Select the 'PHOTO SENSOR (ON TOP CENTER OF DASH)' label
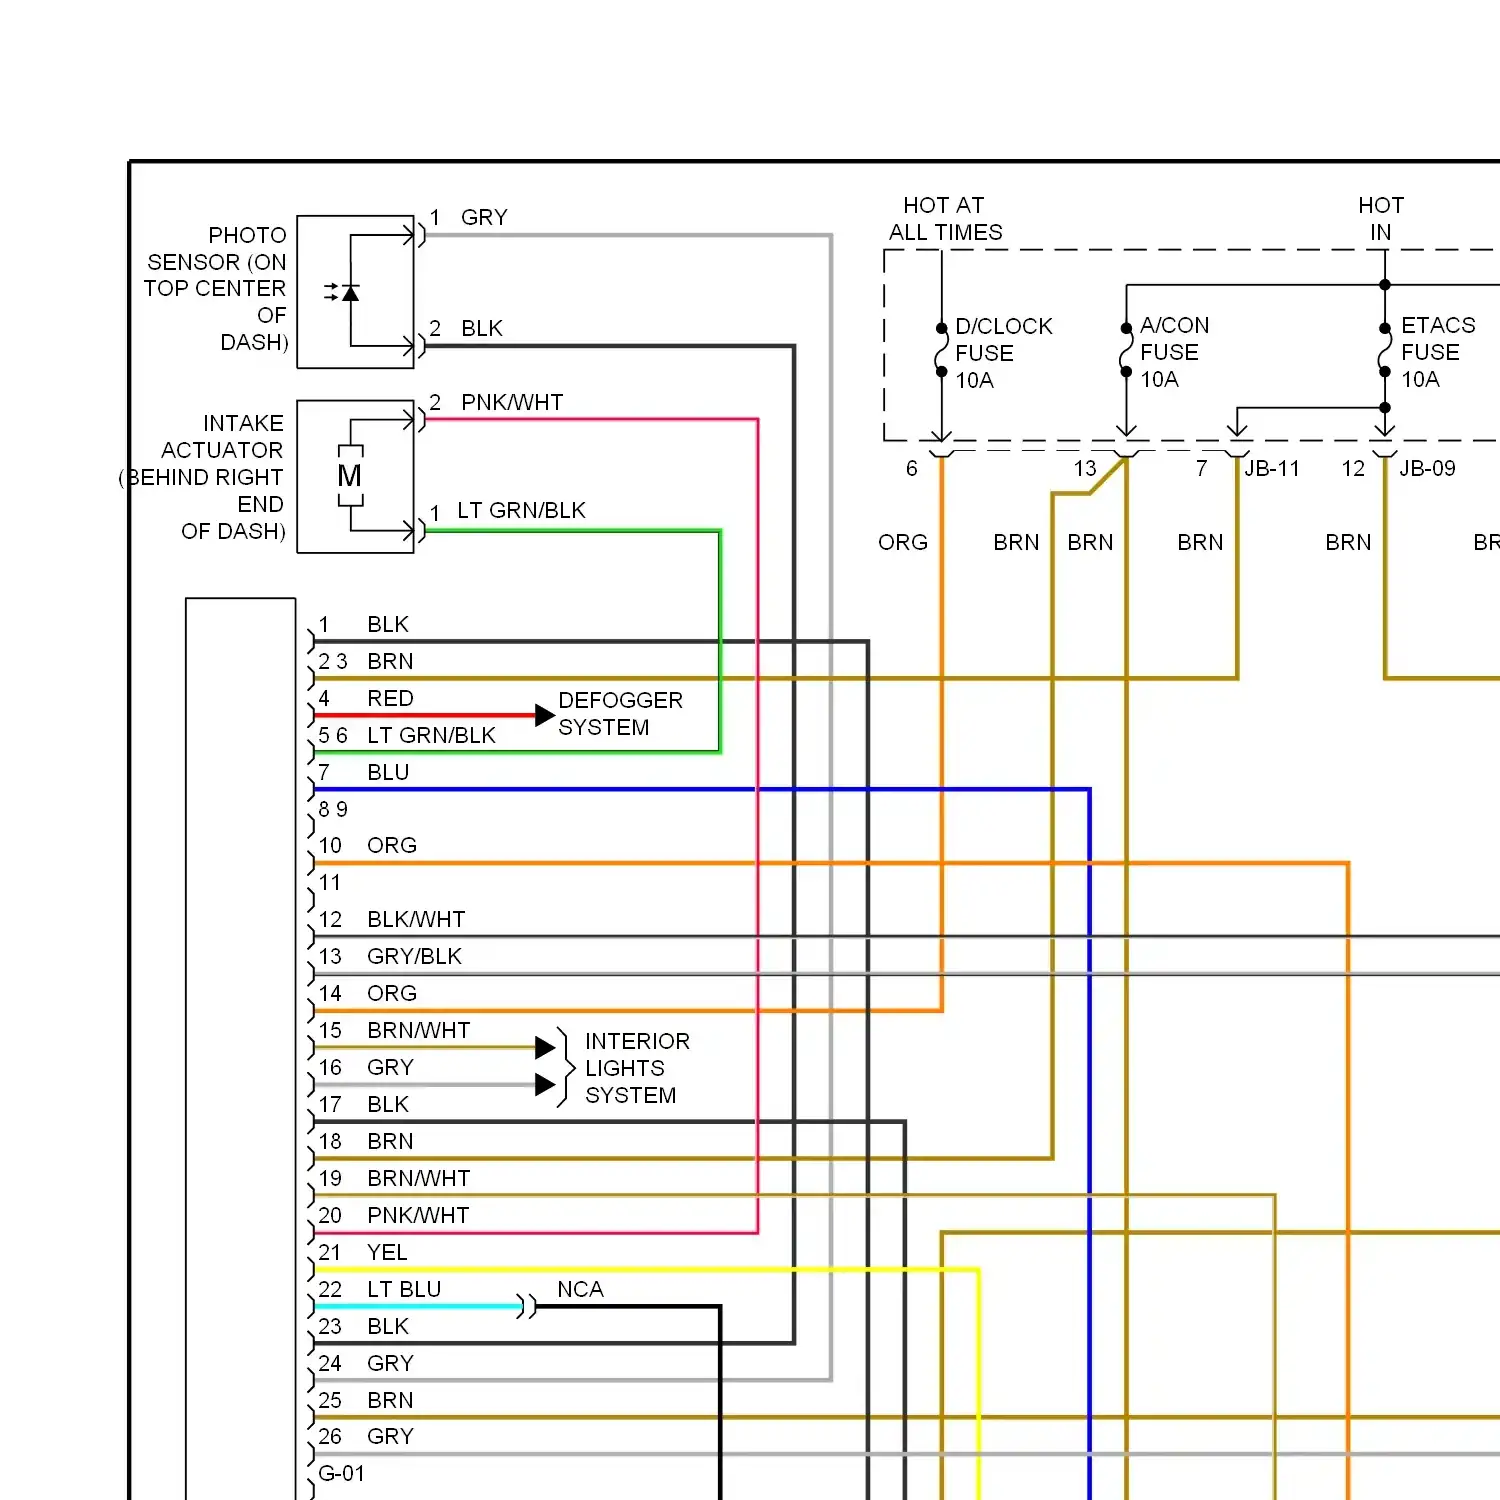 point(216,288)
